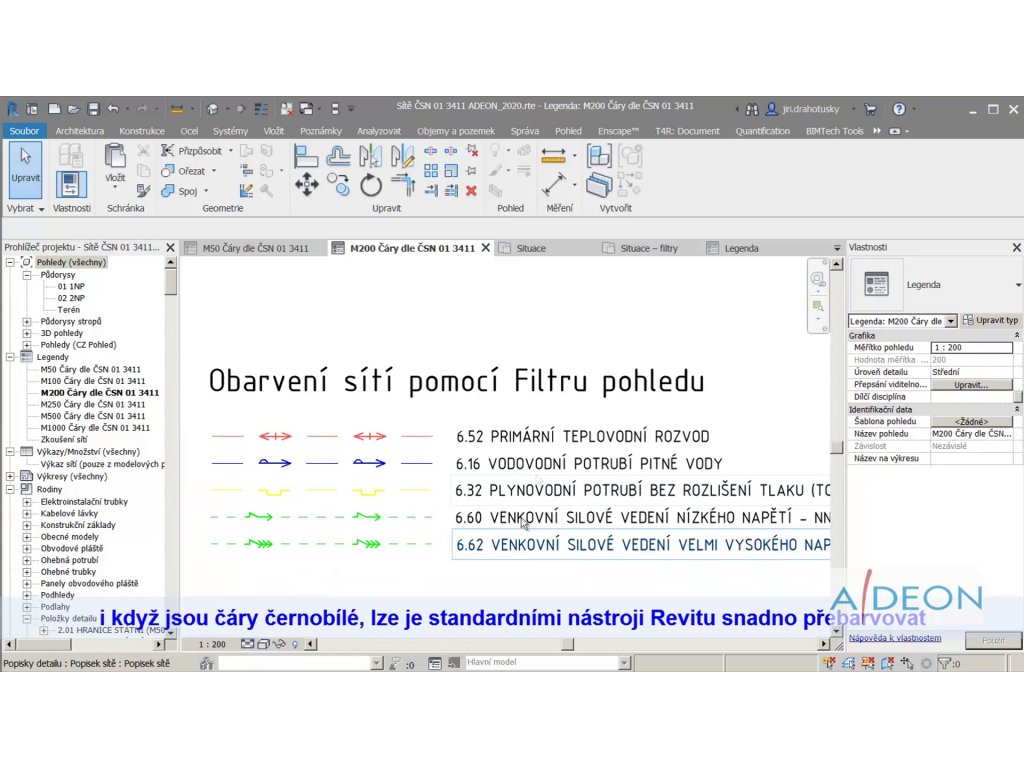Edit the Měřítko pohledu scale field
The image size is (1024, 768).
pos(971,347)
